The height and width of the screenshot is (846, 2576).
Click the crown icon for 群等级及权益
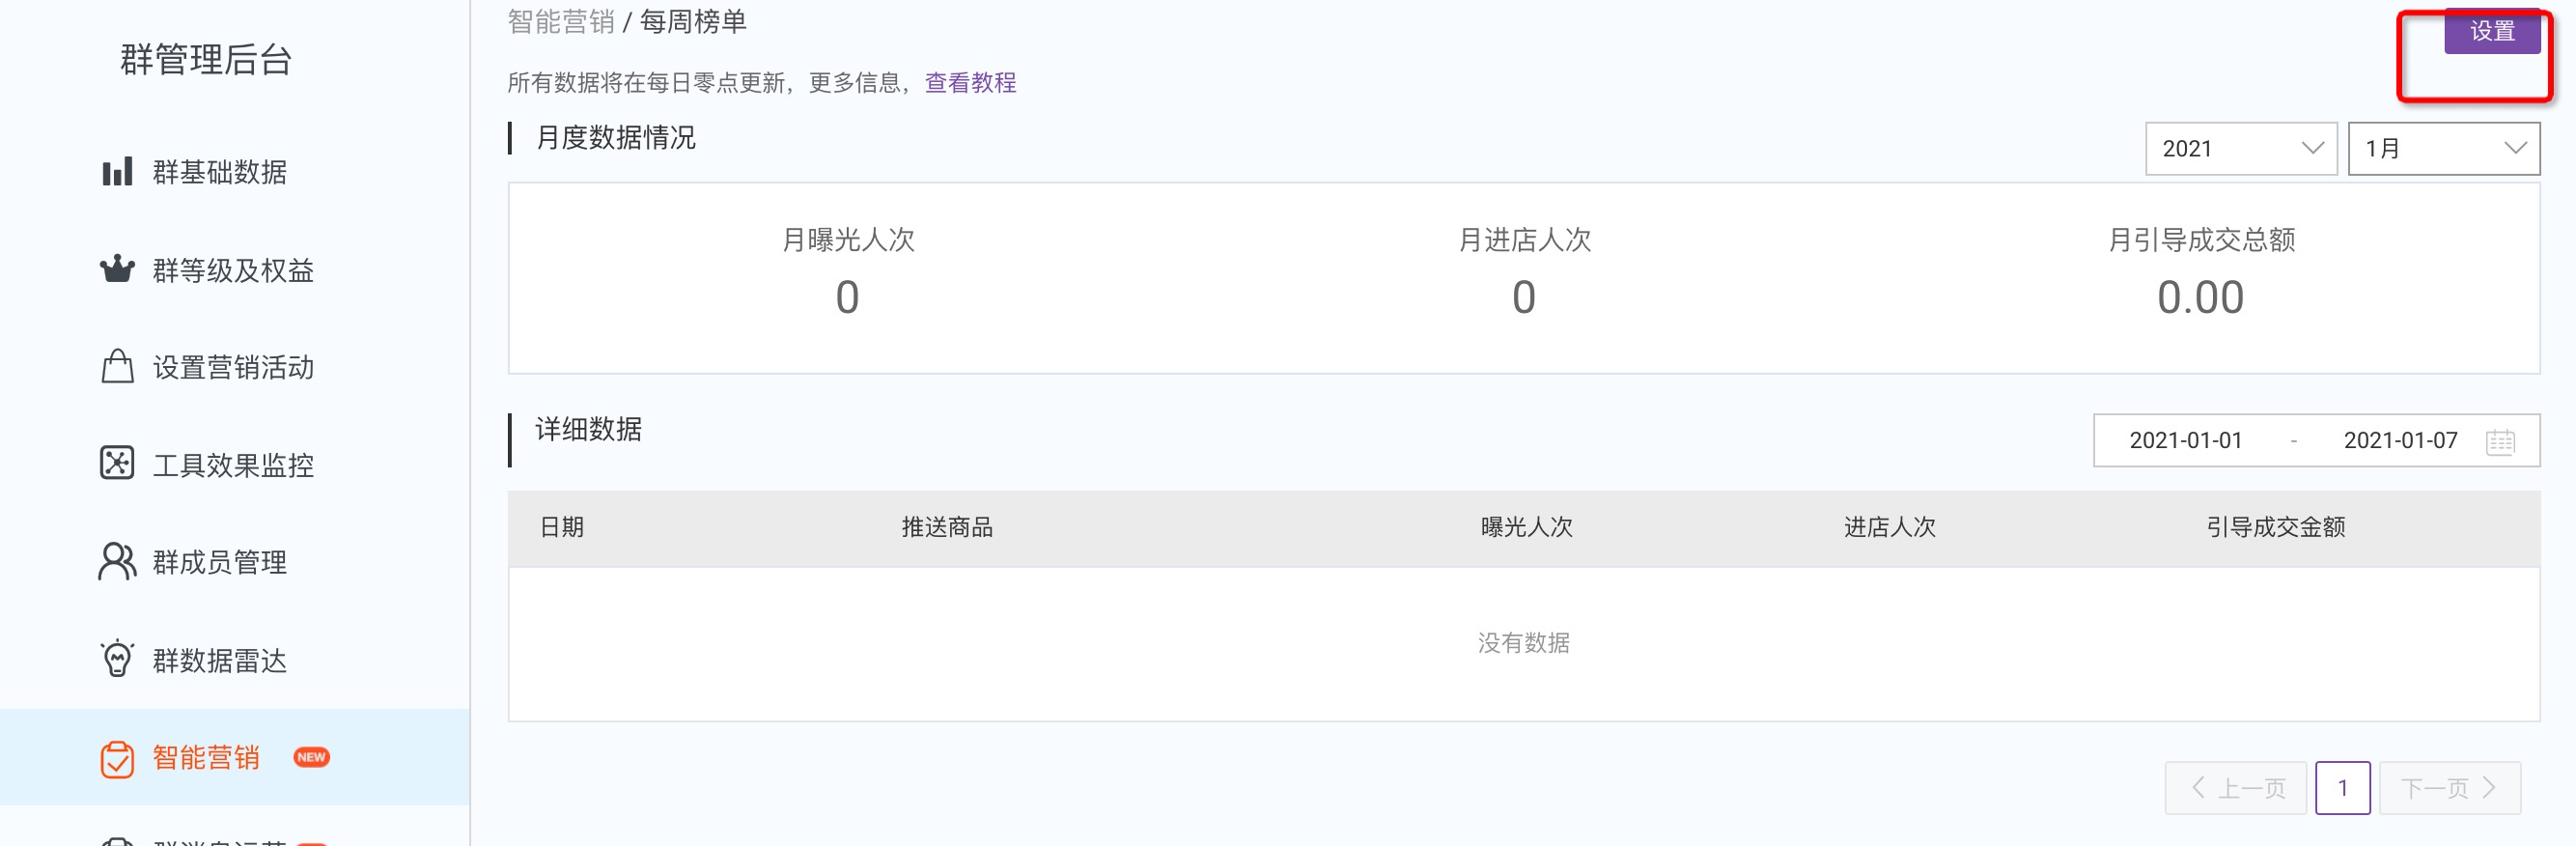(x=117, y=269)
